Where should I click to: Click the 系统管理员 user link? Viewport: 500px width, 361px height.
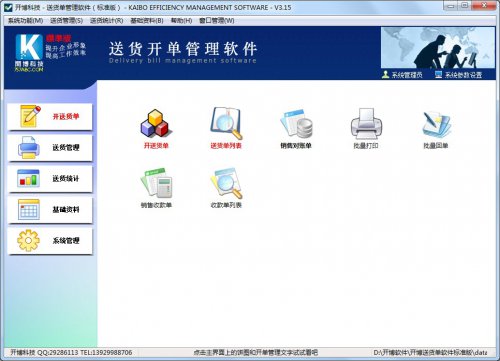tap(402, 75)
